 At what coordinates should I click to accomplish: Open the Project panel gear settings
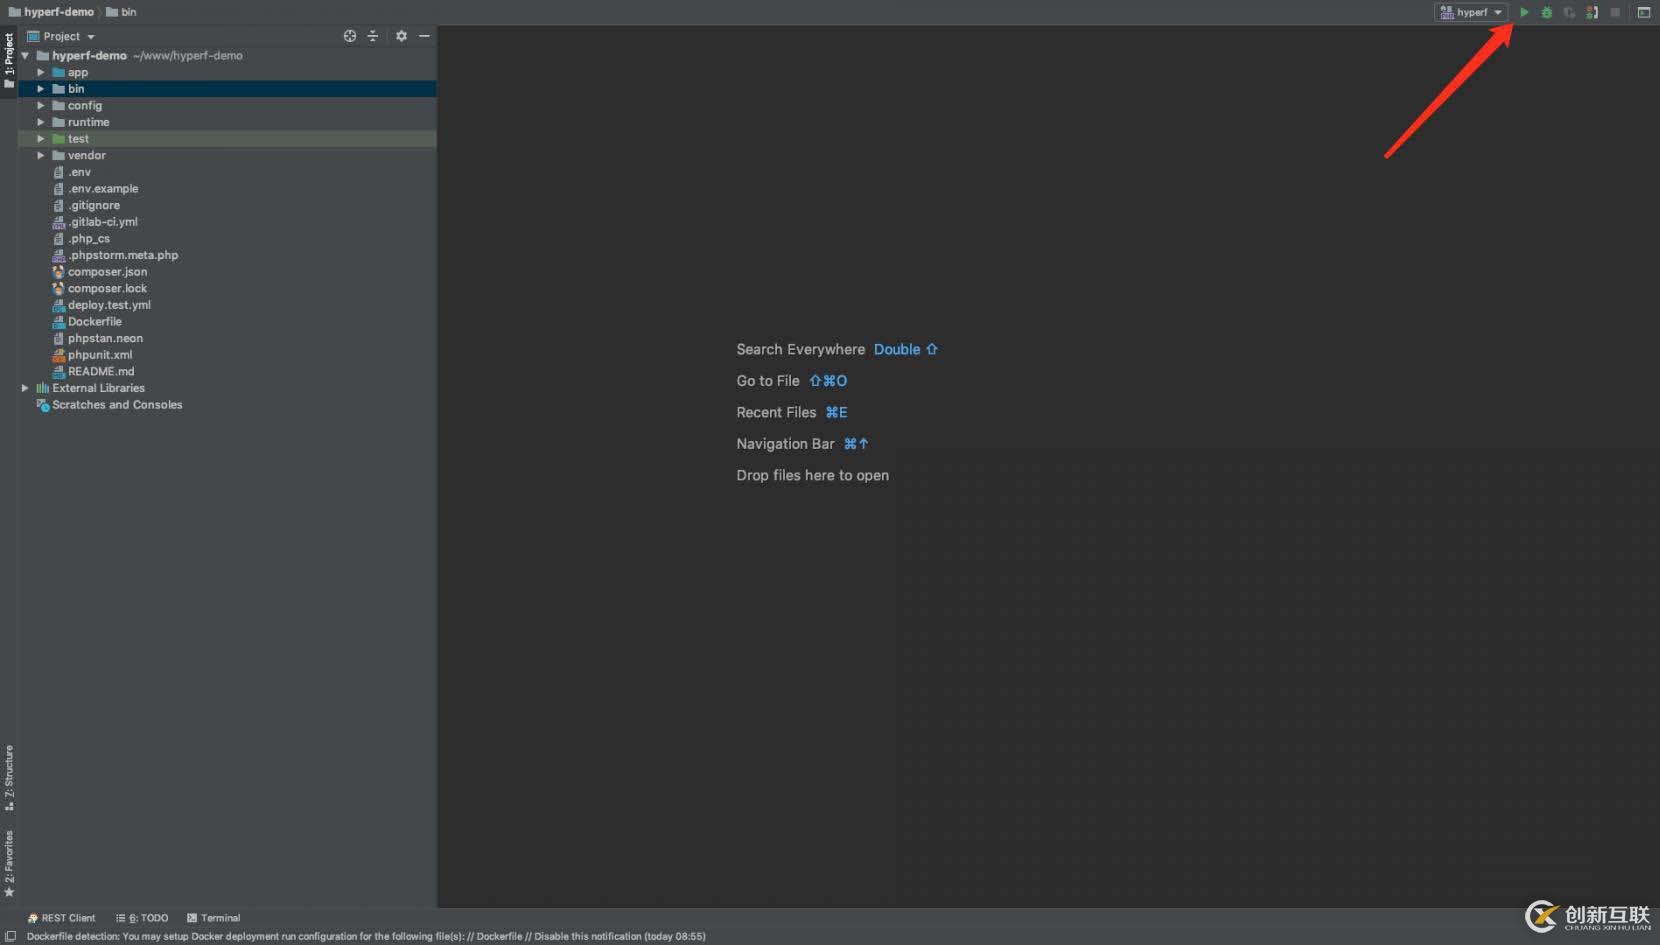click(x=401, y=36)
